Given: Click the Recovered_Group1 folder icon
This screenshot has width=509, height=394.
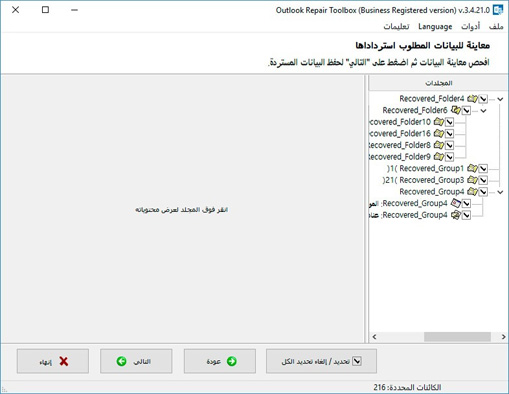Looking at the screenshot, I should [472, 168].
